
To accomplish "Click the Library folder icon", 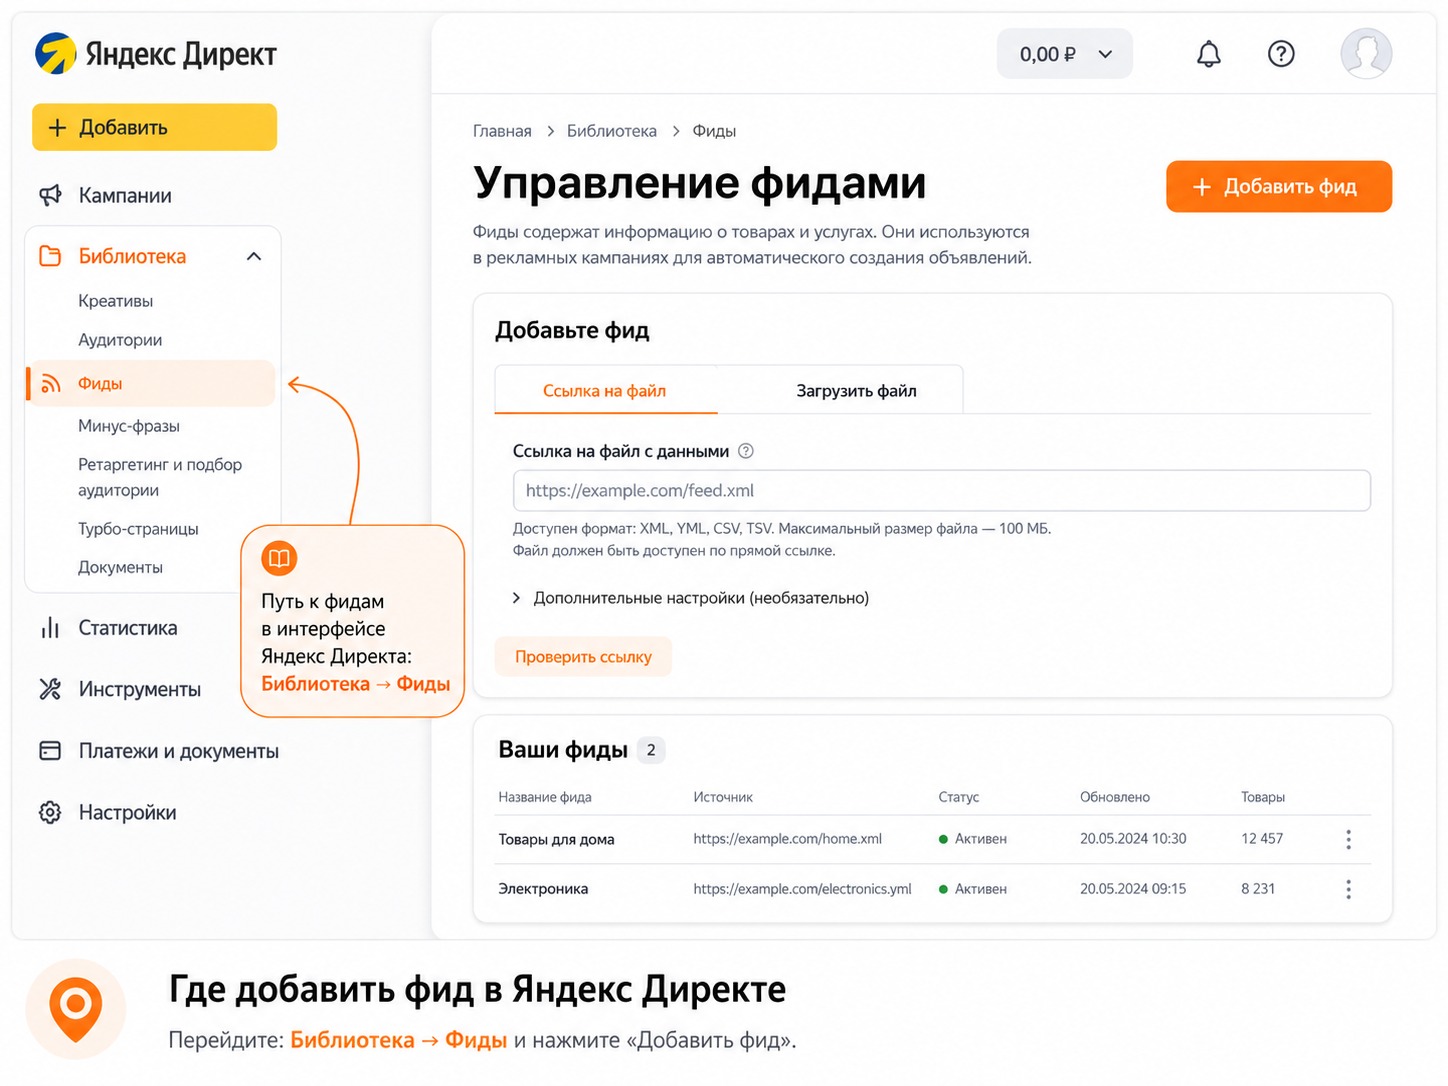I will (x=50, y=256).
